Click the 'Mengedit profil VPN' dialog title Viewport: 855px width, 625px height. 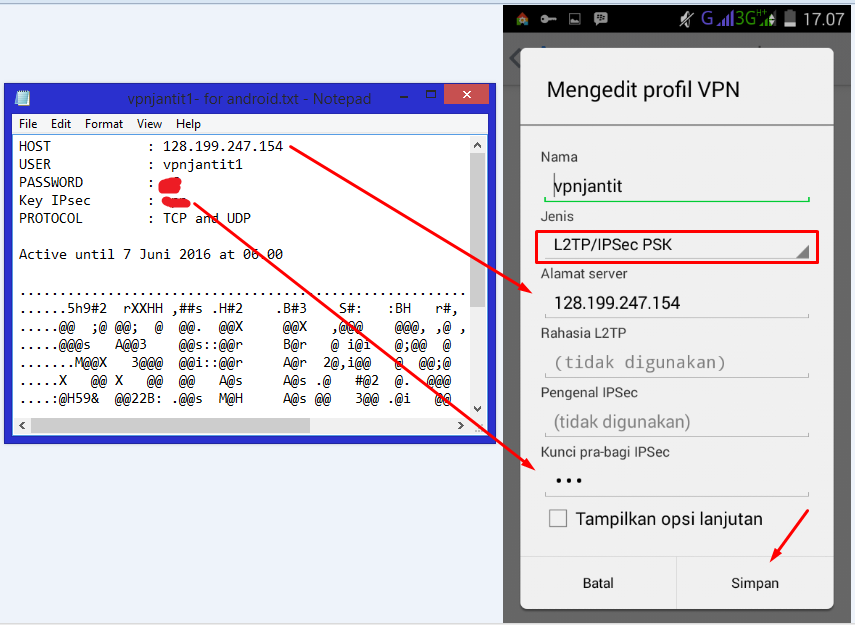(643, 89)
